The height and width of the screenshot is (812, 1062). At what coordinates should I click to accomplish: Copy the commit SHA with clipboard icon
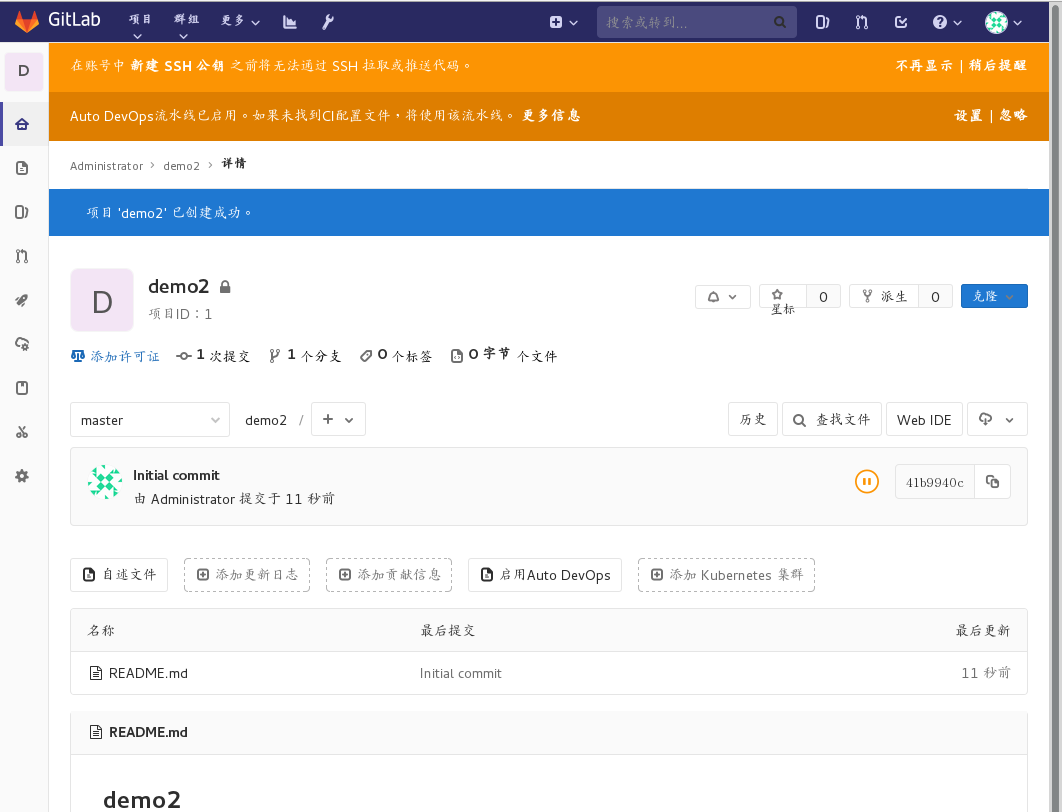(992, 482)
